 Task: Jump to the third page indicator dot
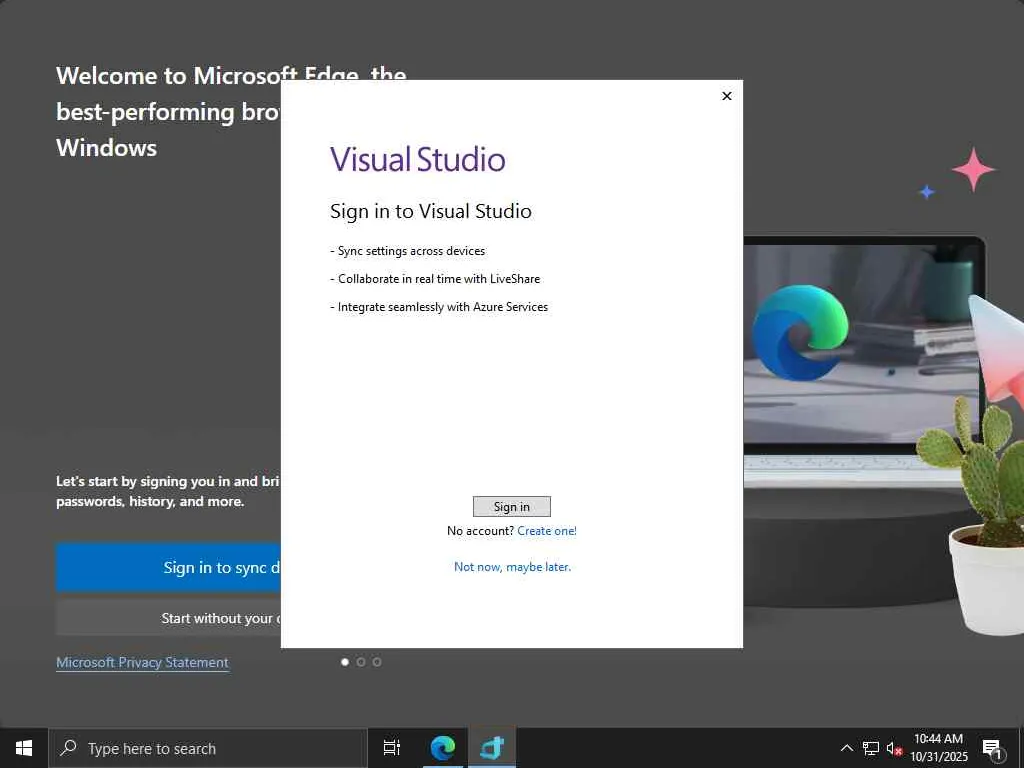pos(377,662)
